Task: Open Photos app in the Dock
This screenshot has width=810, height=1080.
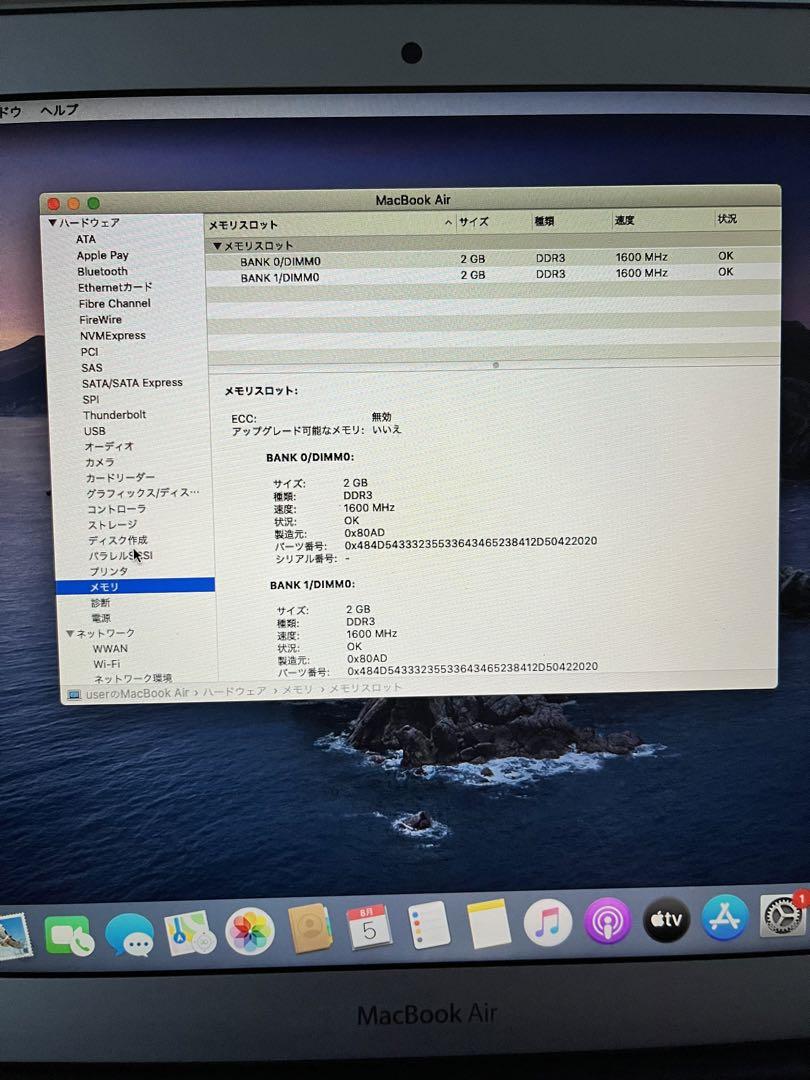Action: (x=250, y=931)
